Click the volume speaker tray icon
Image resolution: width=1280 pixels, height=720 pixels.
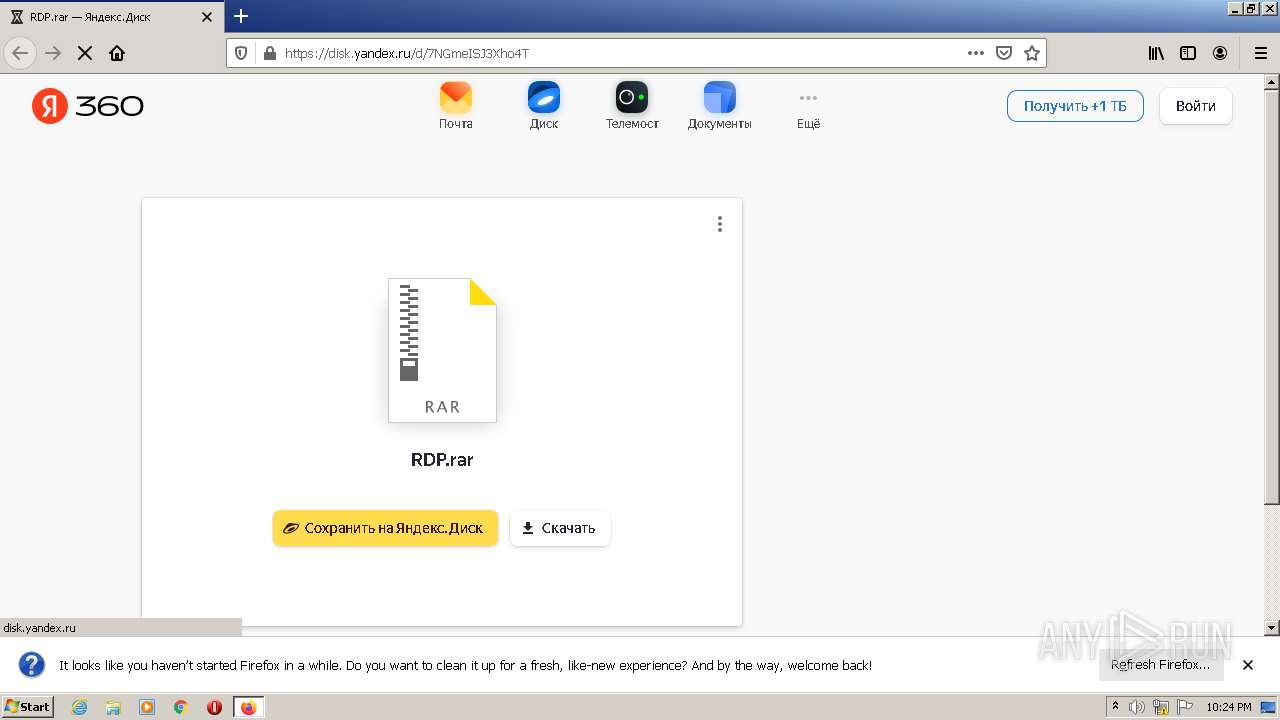coord(1137,707)
